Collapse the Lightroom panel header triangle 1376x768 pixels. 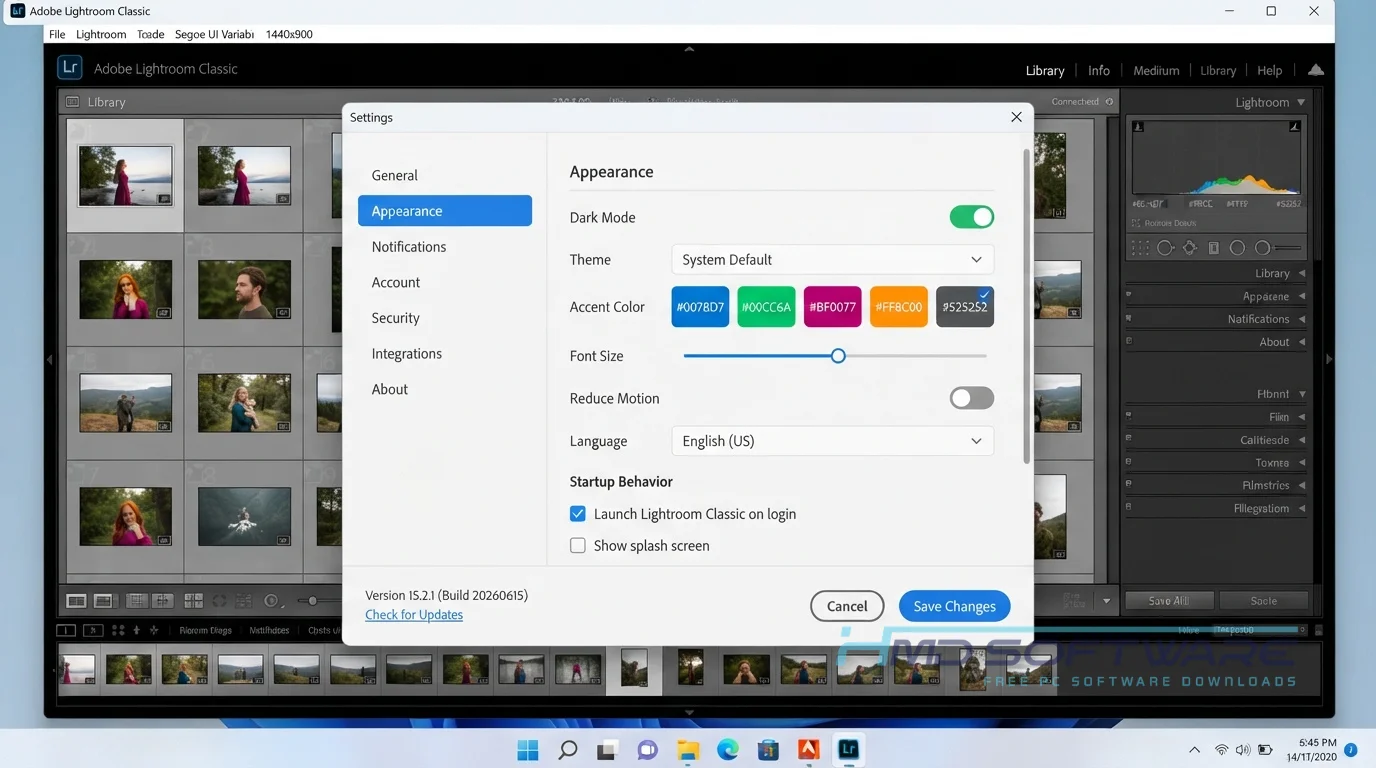[x=1301, y=102]
